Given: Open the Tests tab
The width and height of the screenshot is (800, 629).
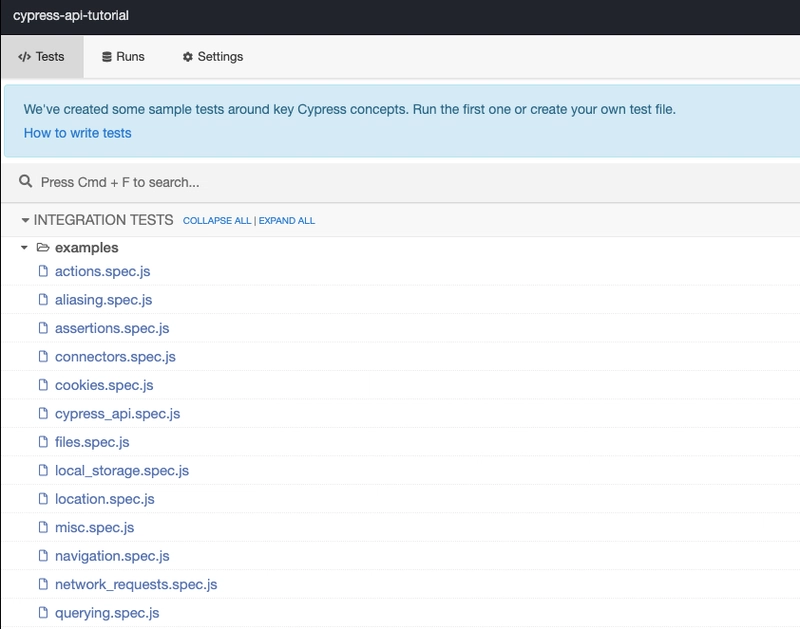Looking at the screenshot, I should point(42,57).
